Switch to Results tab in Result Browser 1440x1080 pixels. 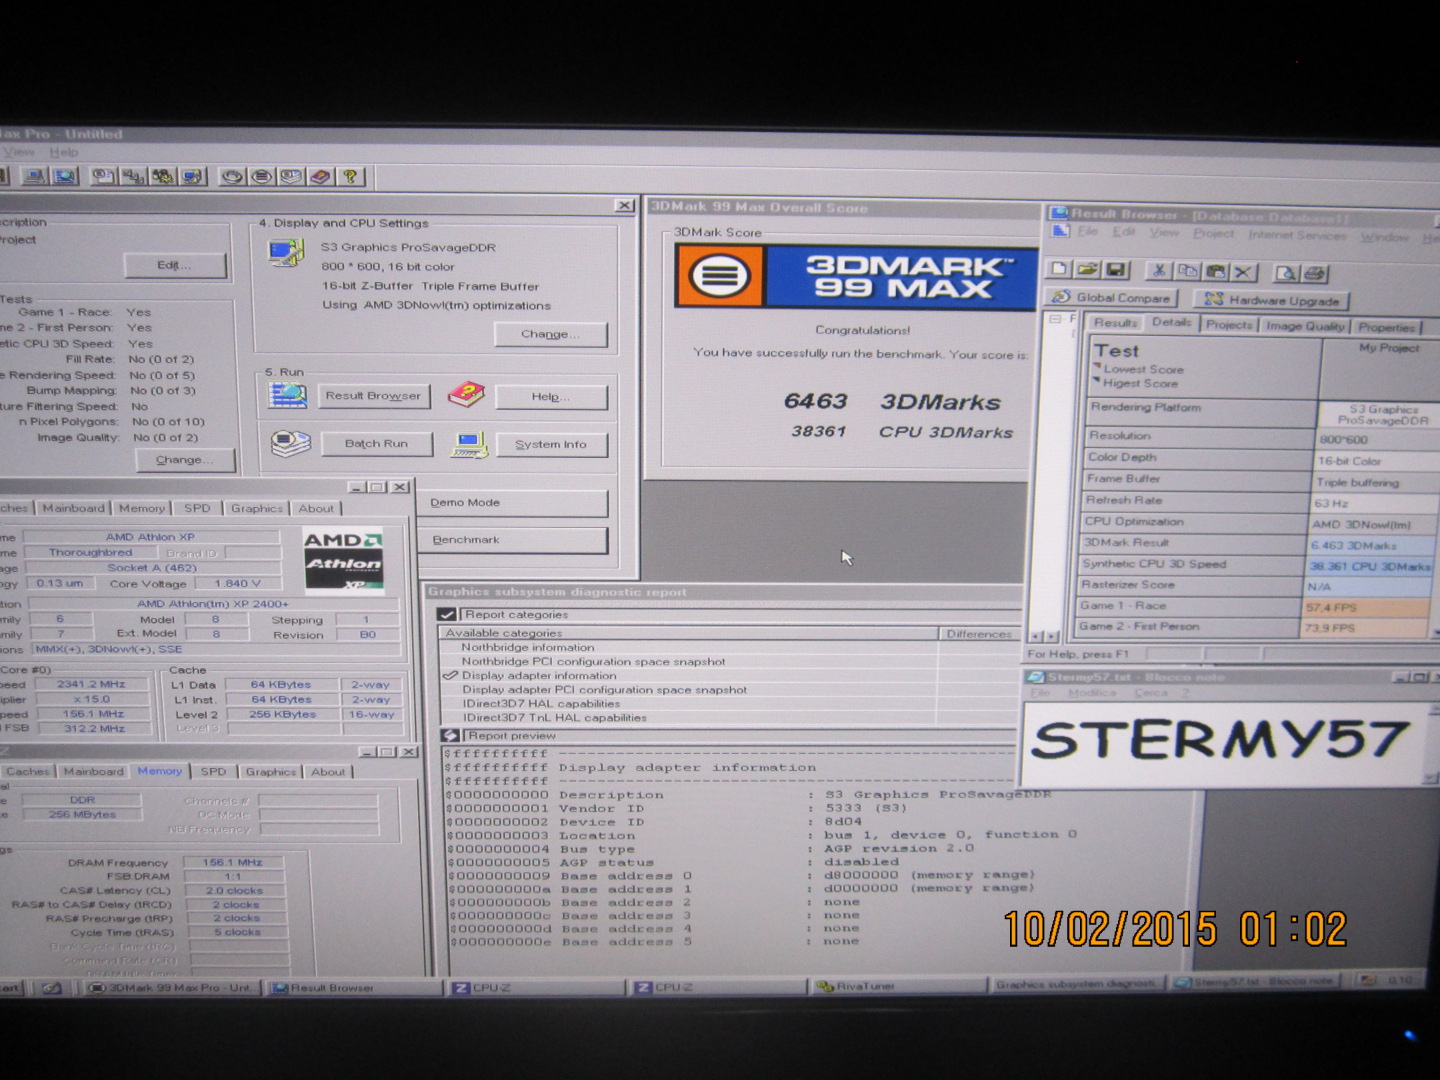coord(1115,323)
